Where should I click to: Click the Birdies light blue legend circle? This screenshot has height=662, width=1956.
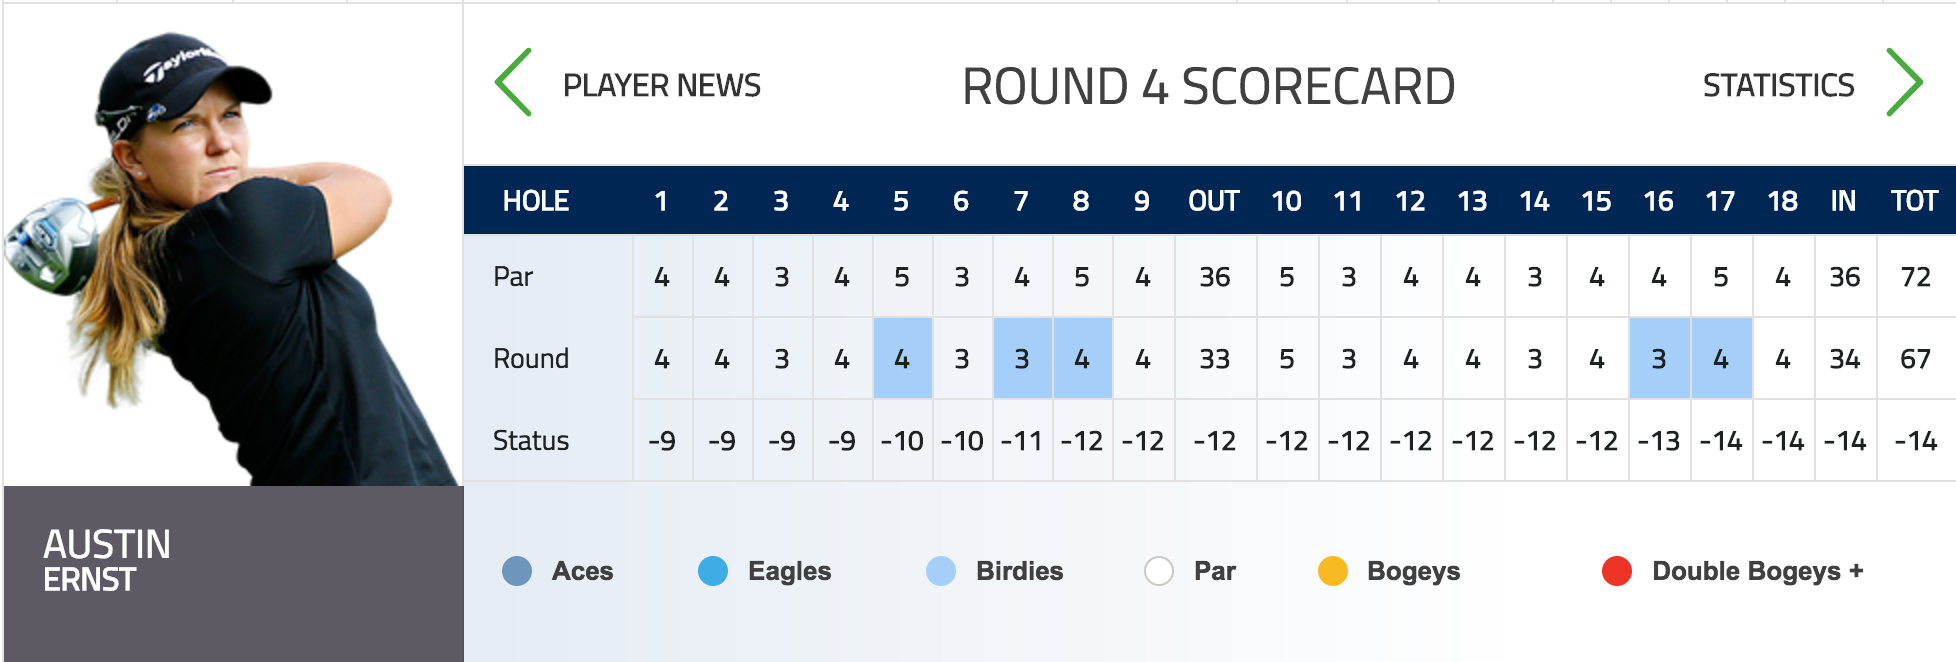click(x=941, y=571)
